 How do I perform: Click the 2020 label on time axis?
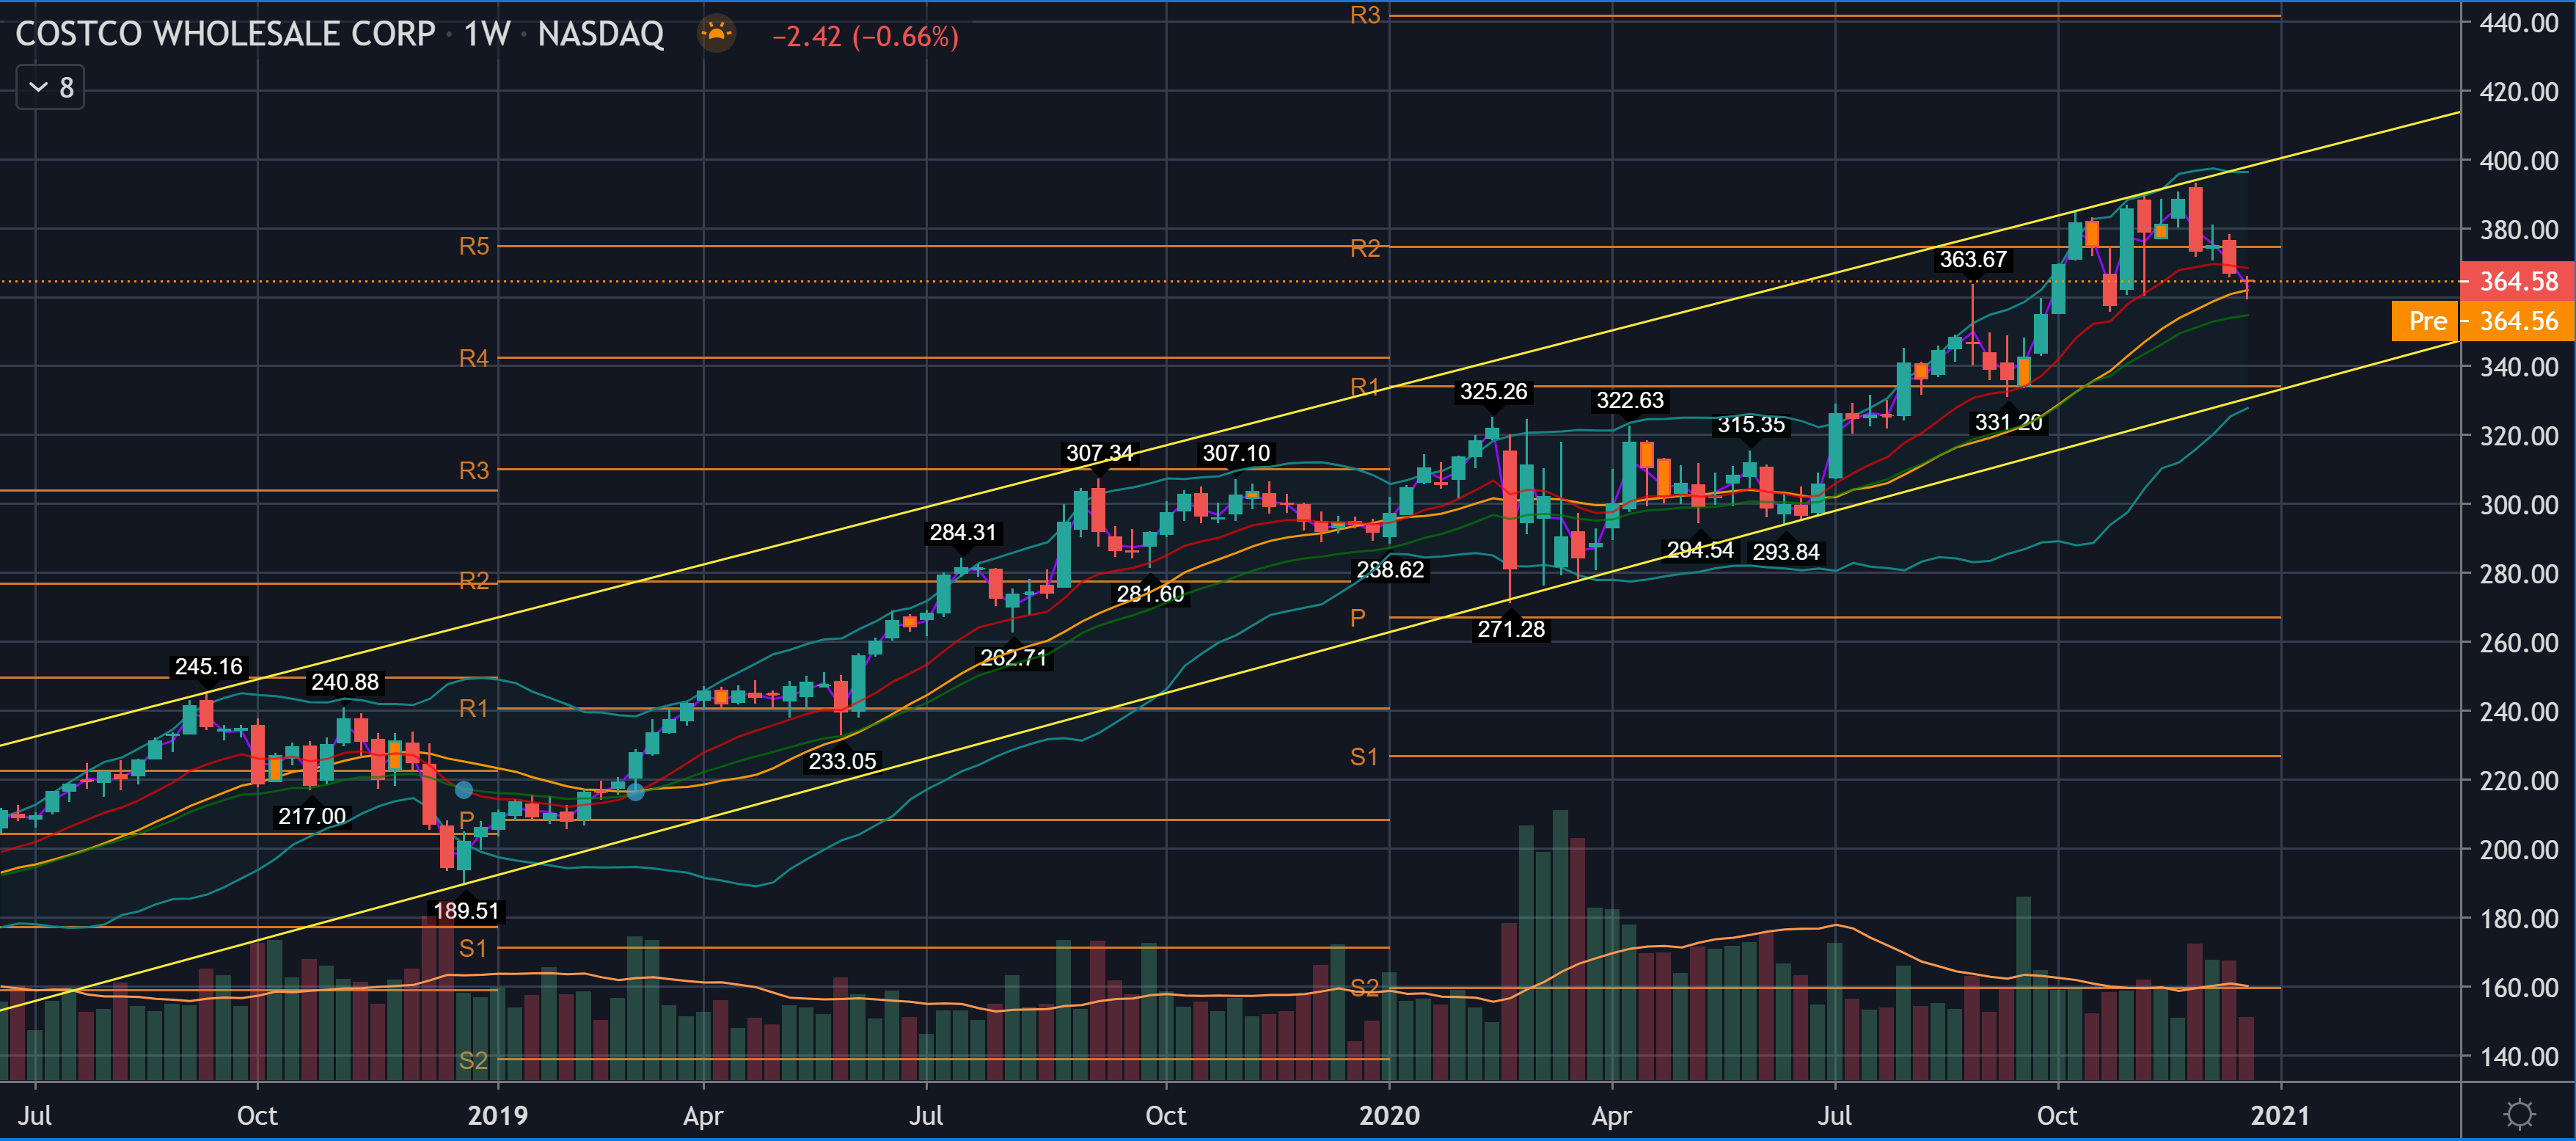click(x=1389, y=1115)
